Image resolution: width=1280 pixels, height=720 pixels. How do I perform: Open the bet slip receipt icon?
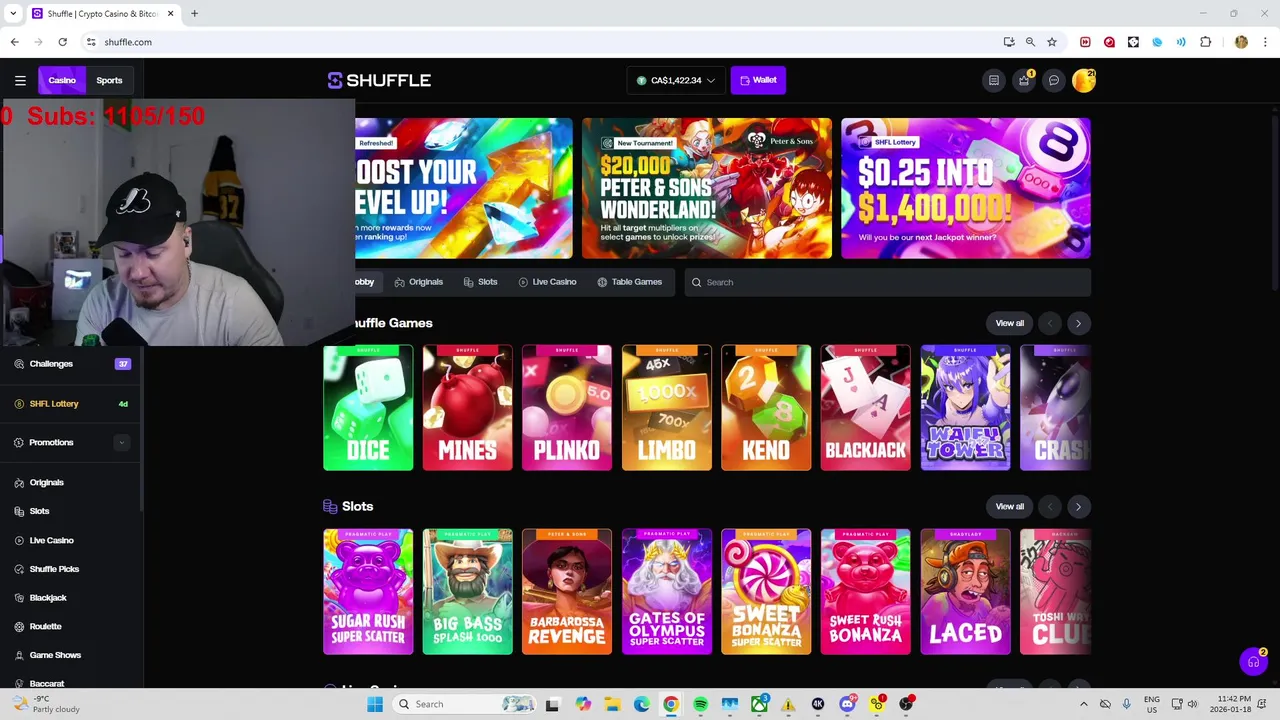993,80
